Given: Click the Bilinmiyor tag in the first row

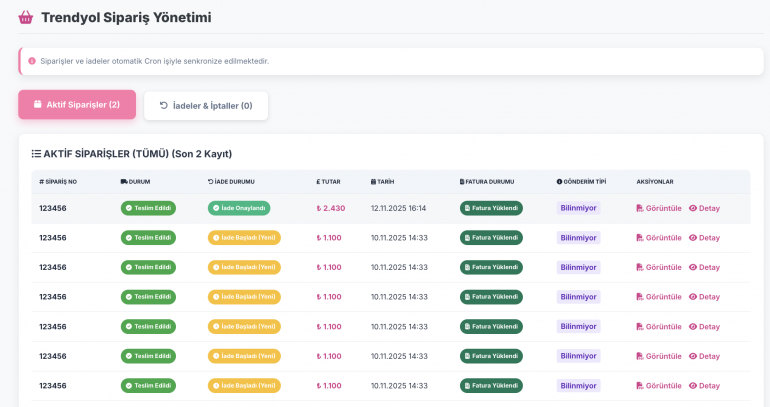Looking at the screenshot, I should pyautogui.click(x=578, y=208).
